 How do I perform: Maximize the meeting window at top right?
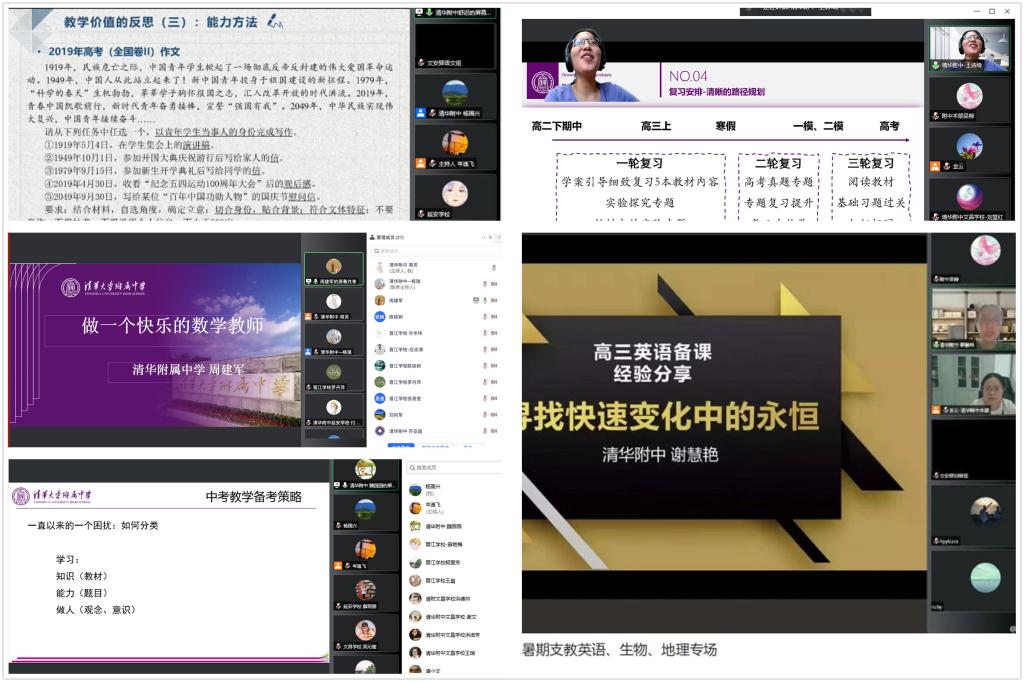click(991, 11)
